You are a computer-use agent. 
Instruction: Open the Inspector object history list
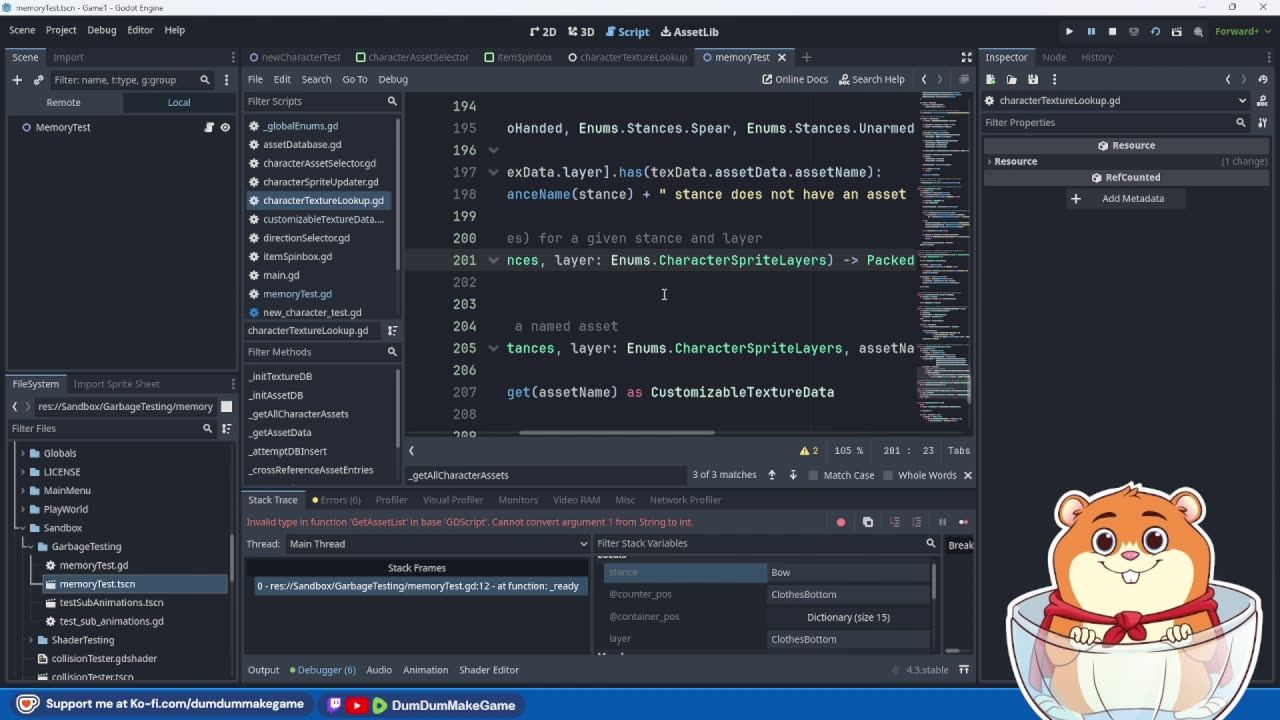tap(1263, 80)
